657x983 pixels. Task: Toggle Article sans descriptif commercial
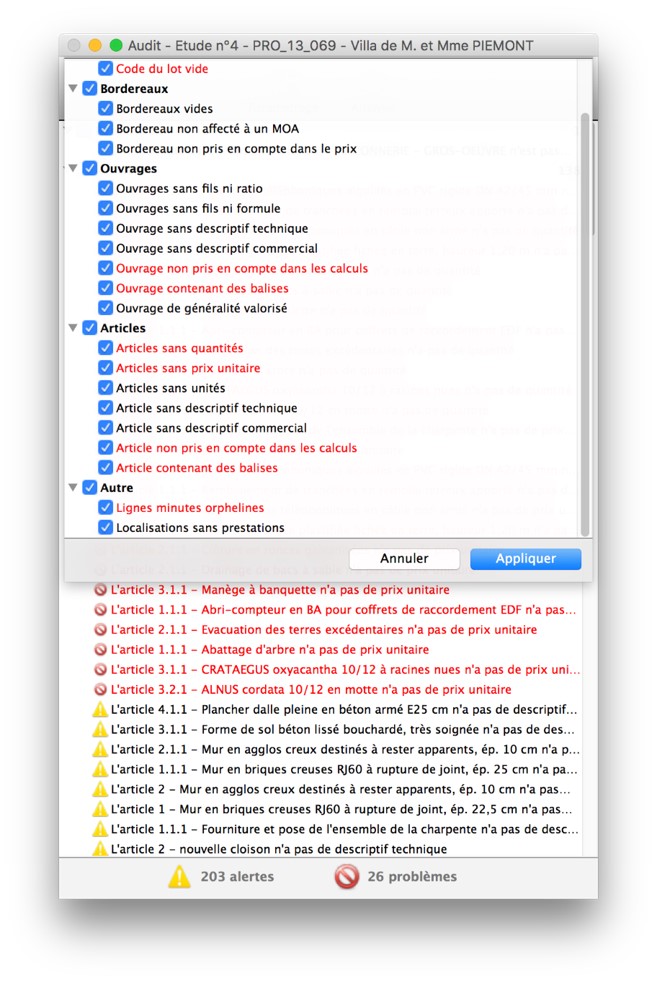click(105, 428)
